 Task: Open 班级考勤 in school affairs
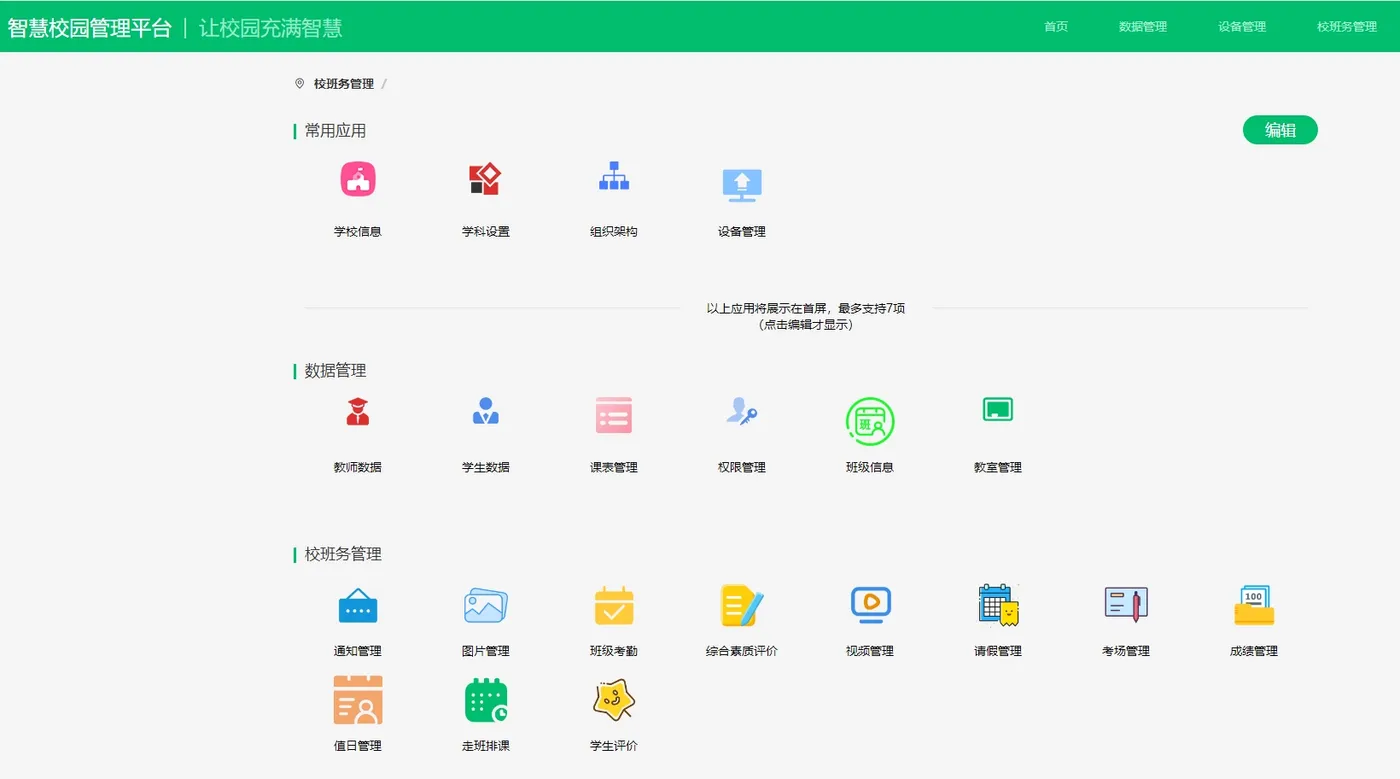tap(613, 605)
